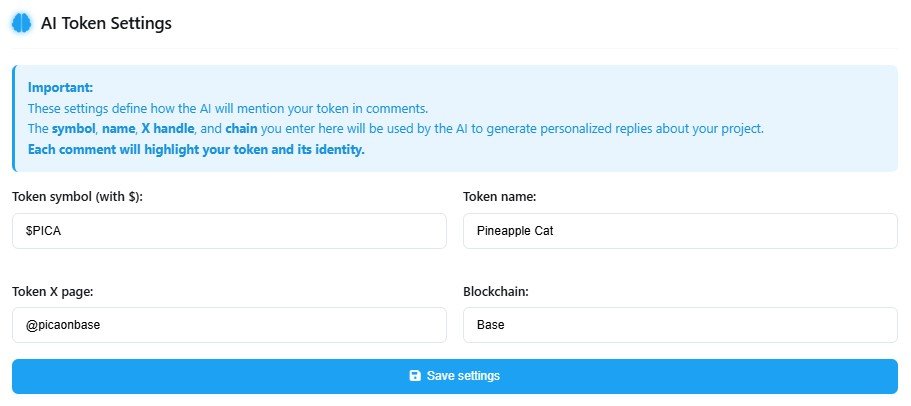Click the brain icon beside AI Token Settings
The image size is (911, 406).
coord(22,23)
